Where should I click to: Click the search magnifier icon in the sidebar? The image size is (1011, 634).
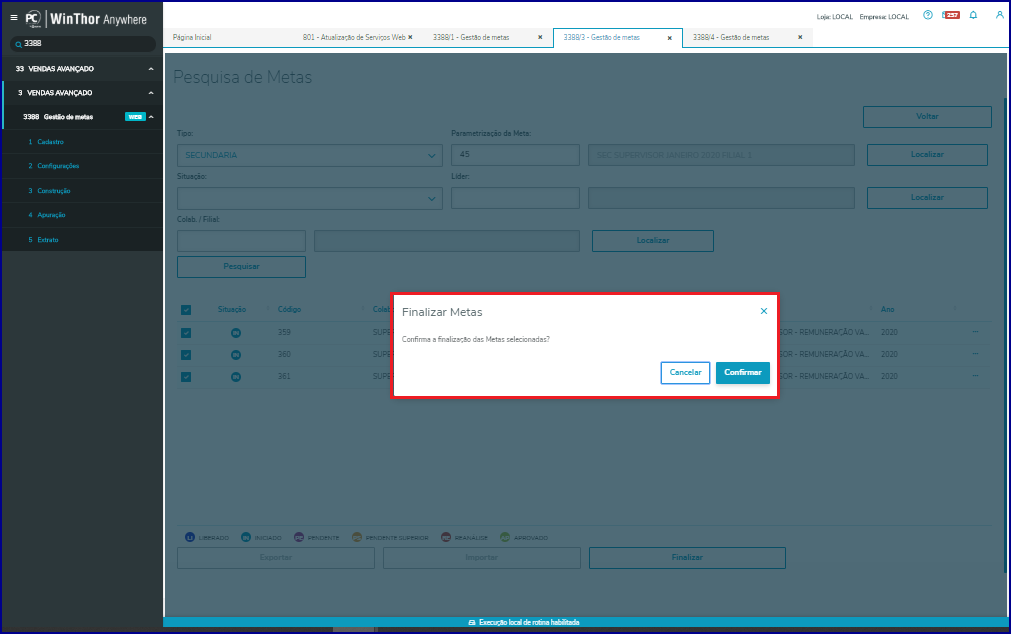(x=18, y=44)
